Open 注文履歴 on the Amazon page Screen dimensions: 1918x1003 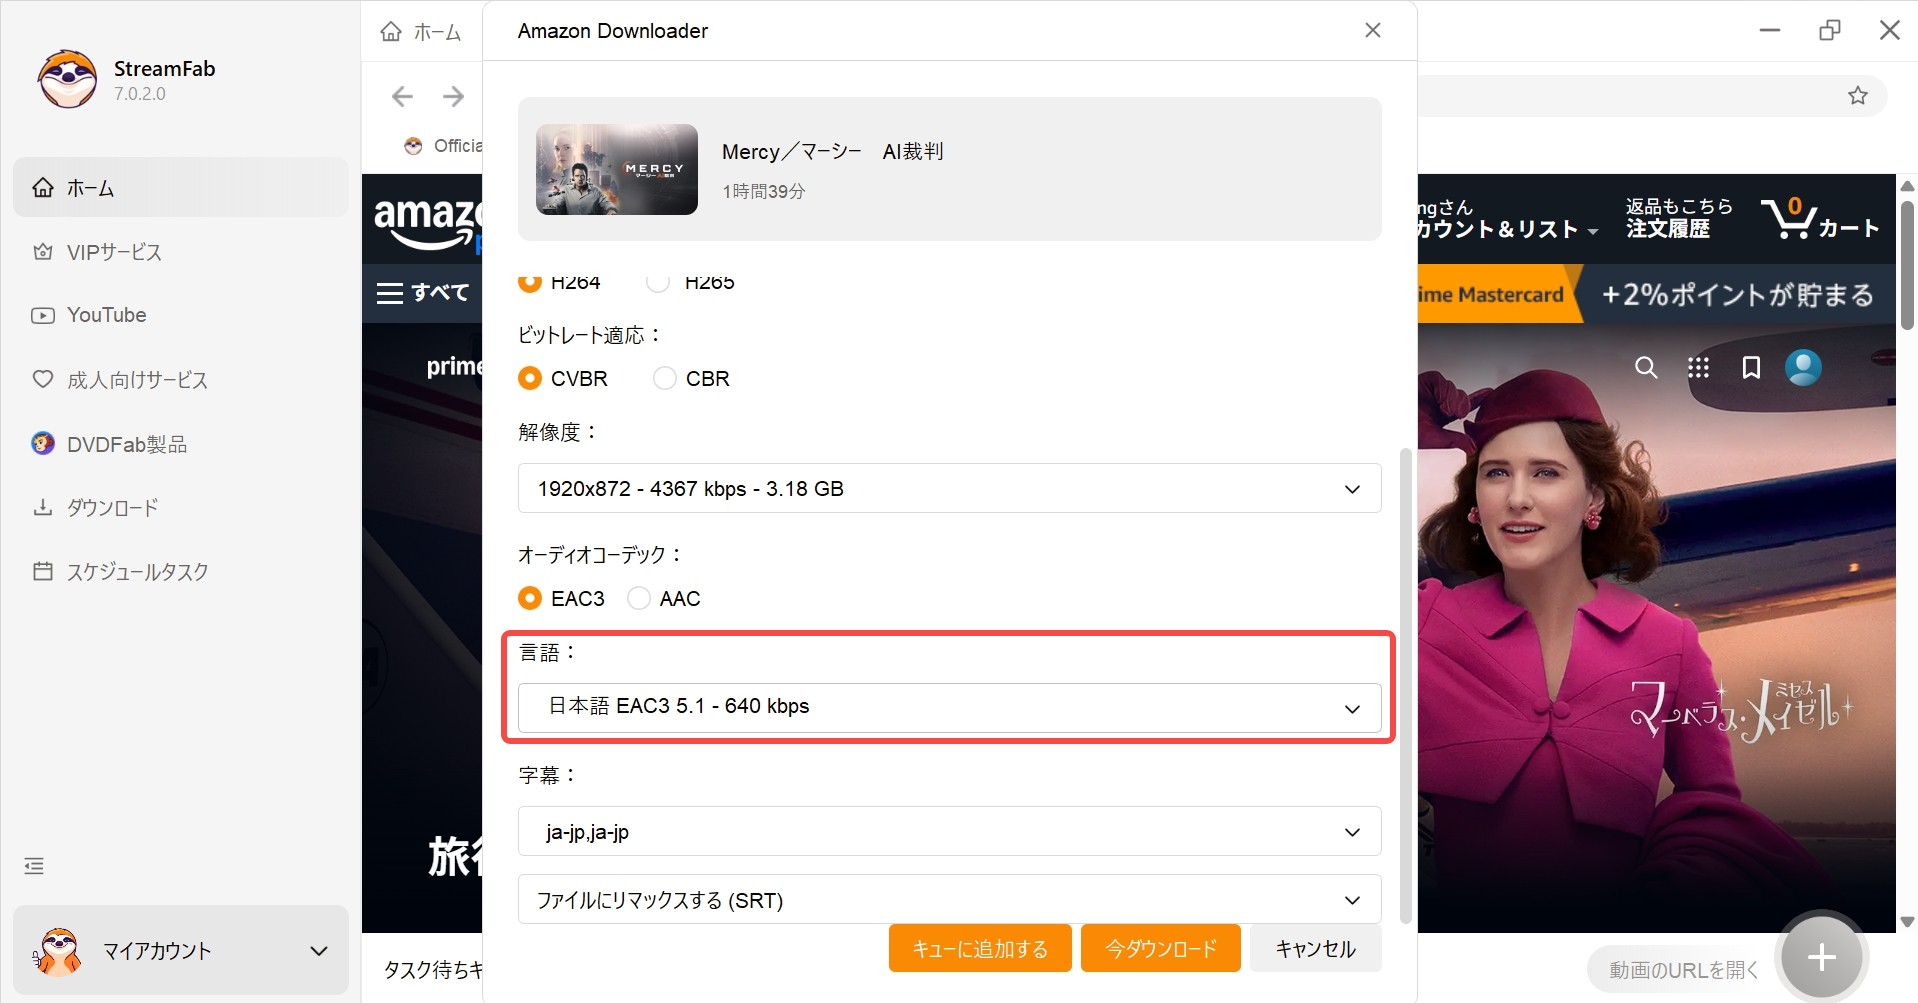[x=1678, y=218]
